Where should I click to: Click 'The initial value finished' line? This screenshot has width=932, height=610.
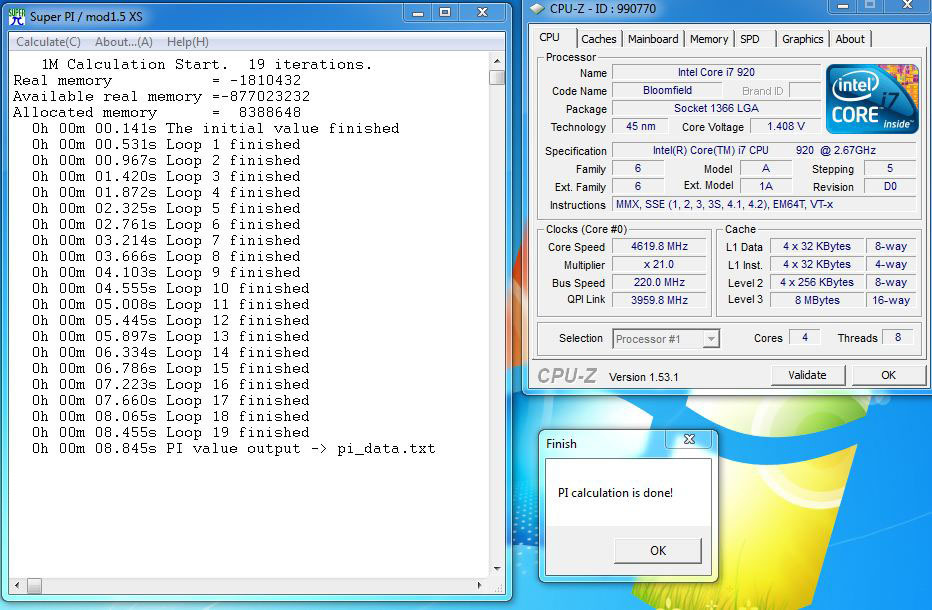pyautogui.click(x=216, y=128)
